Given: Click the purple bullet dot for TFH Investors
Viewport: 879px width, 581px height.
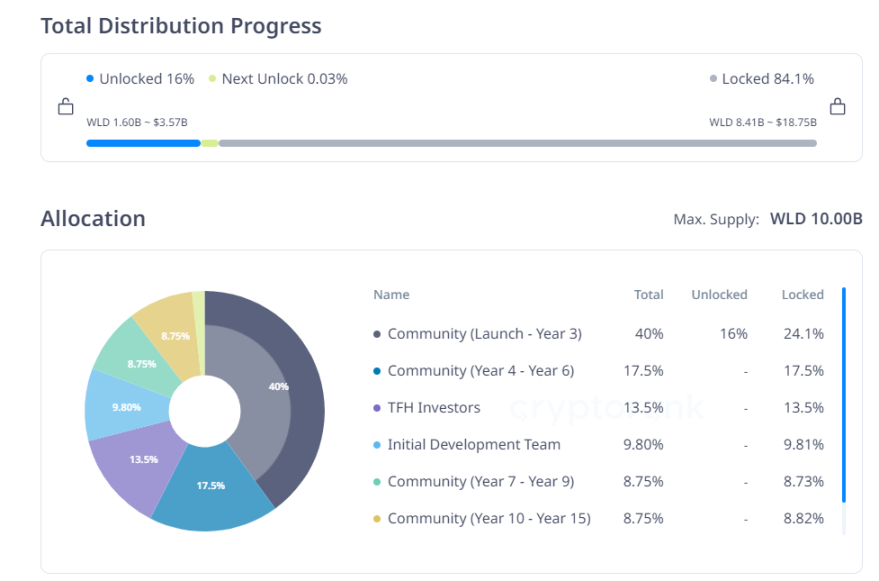Looking at the screenshot, I should [377, 408].
